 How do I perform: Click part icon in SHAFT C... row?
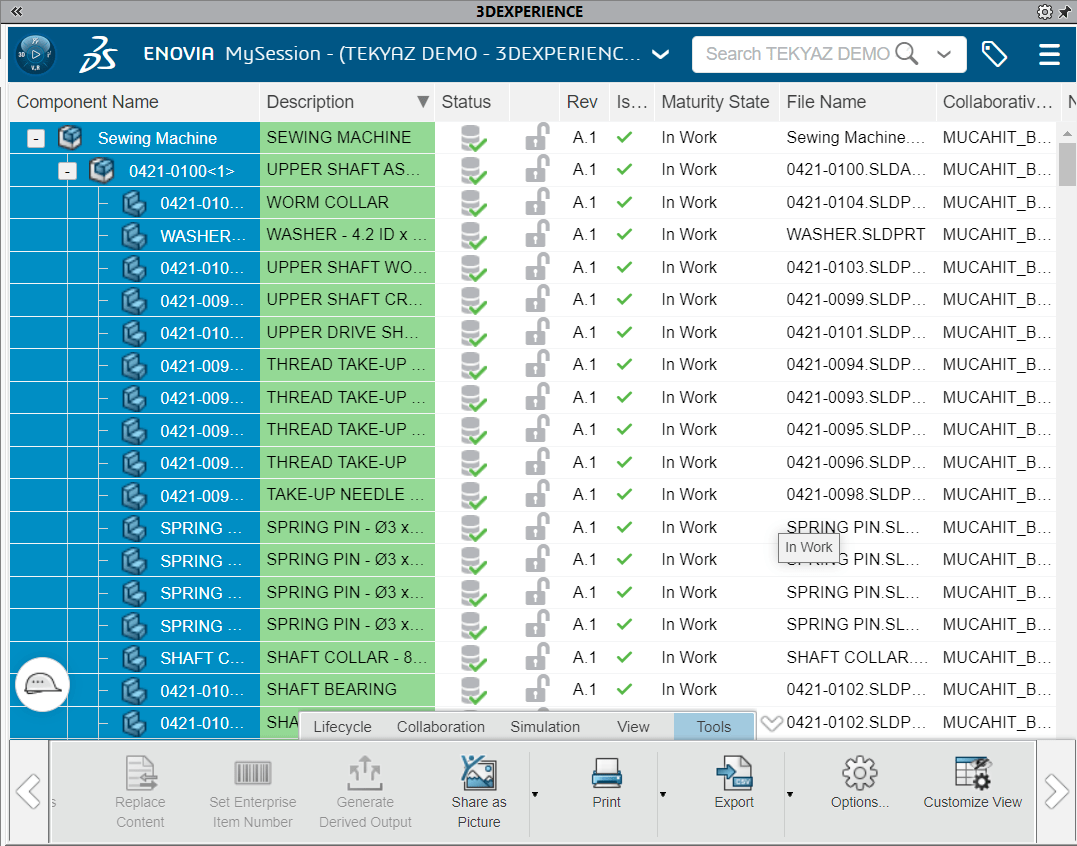[134, 658]
